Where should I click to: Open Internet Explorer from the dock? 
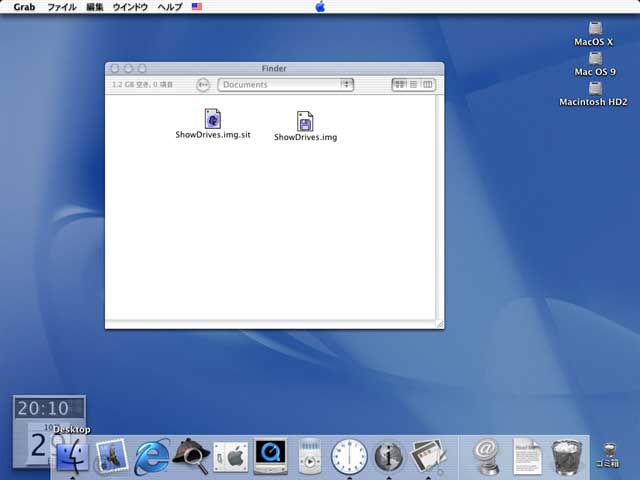[x=152, y=456]
